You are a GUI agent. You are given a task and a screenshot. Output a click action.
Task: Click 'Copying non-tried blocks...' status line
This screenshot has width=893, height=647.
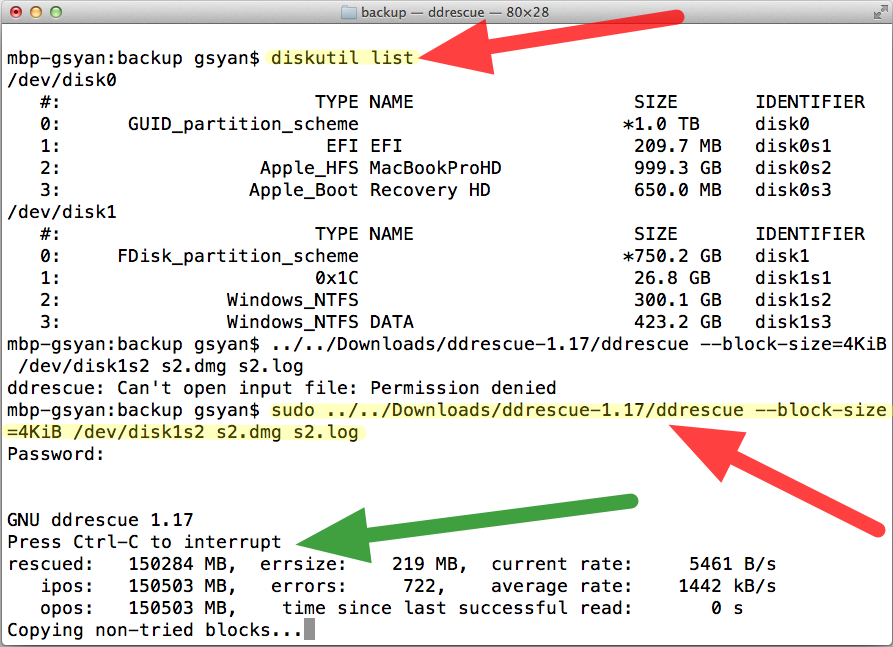coord(155,630)
